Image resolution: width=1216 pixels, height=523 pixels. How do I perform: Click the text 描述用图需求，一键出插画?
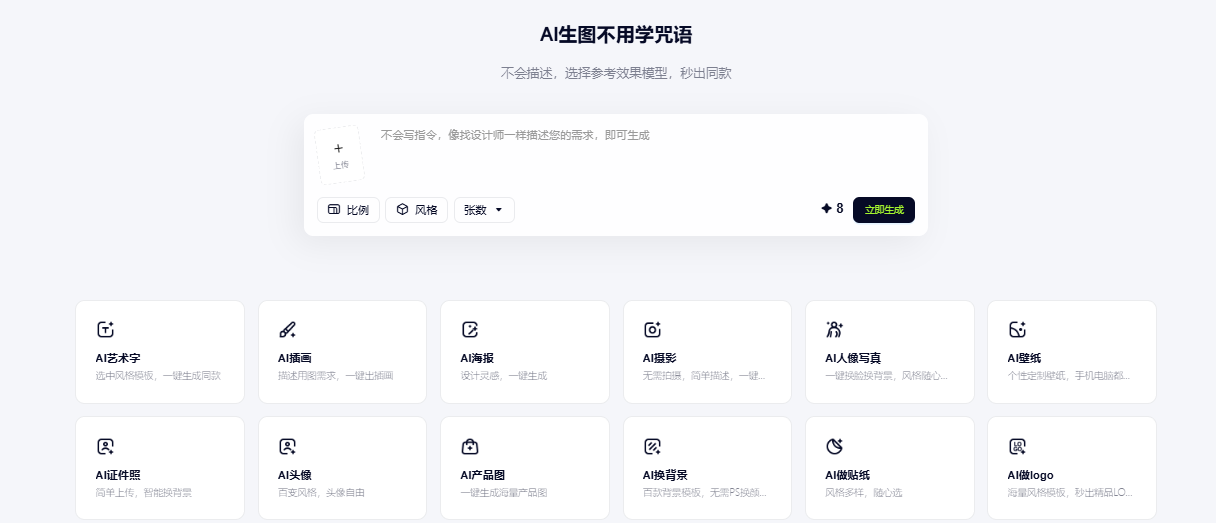coord(335,376)
